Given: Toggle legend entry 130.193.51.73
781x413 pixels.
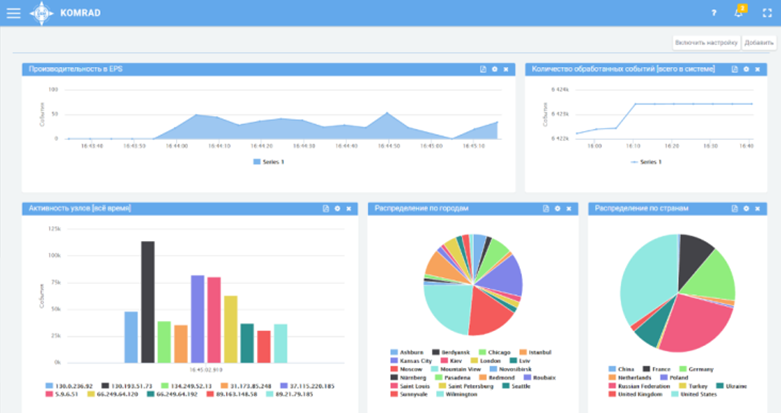Looking at the screenshot, I should [127, 386].
